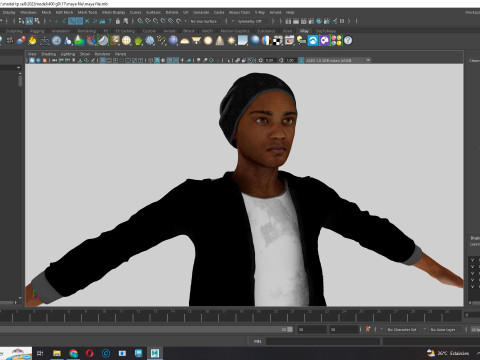The height and width of the screenshot is (360, 480).
Task: Open File Explorer from the taskbar
Action: [x=57, y=353]
